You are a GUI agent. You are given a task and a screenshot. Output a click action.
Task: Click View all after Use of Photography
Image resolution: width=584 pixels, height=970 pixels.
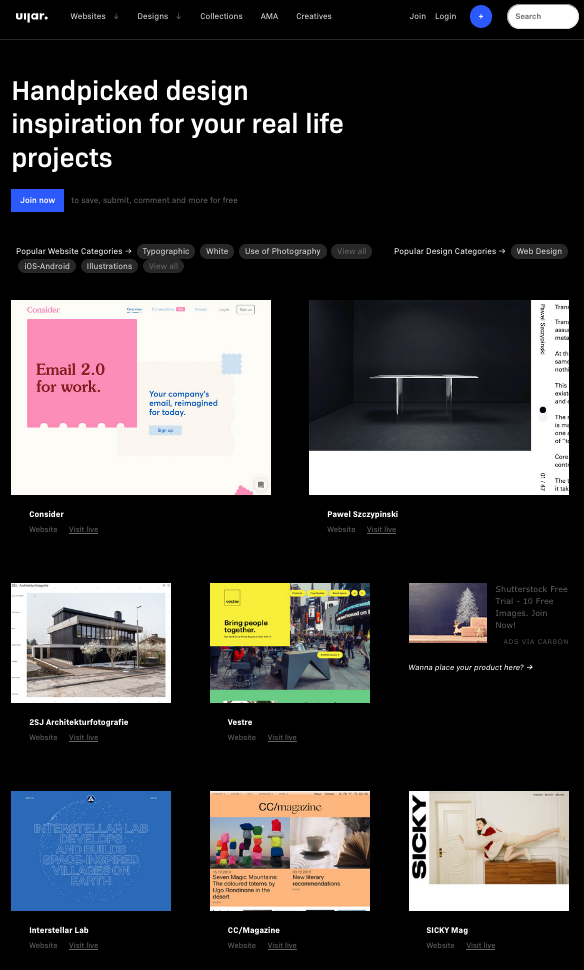(x=351, y=251)
